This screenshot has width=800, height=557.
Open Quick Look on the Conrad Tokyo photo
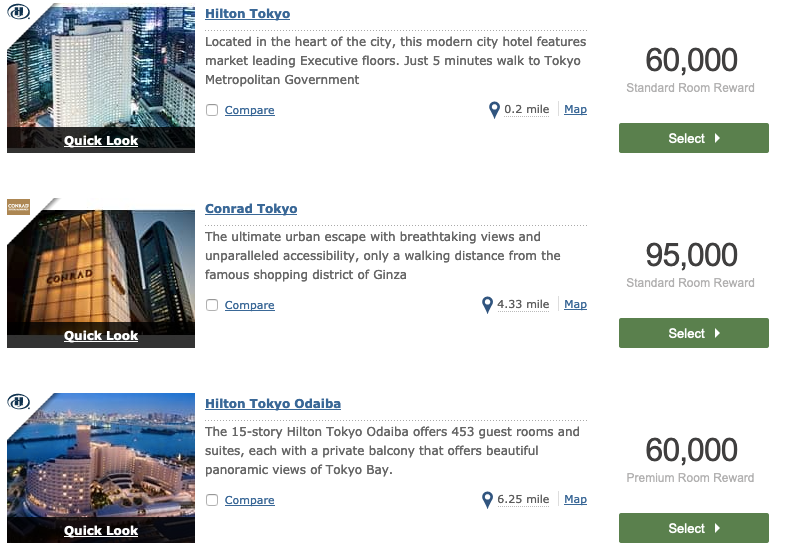coord(101,335)
